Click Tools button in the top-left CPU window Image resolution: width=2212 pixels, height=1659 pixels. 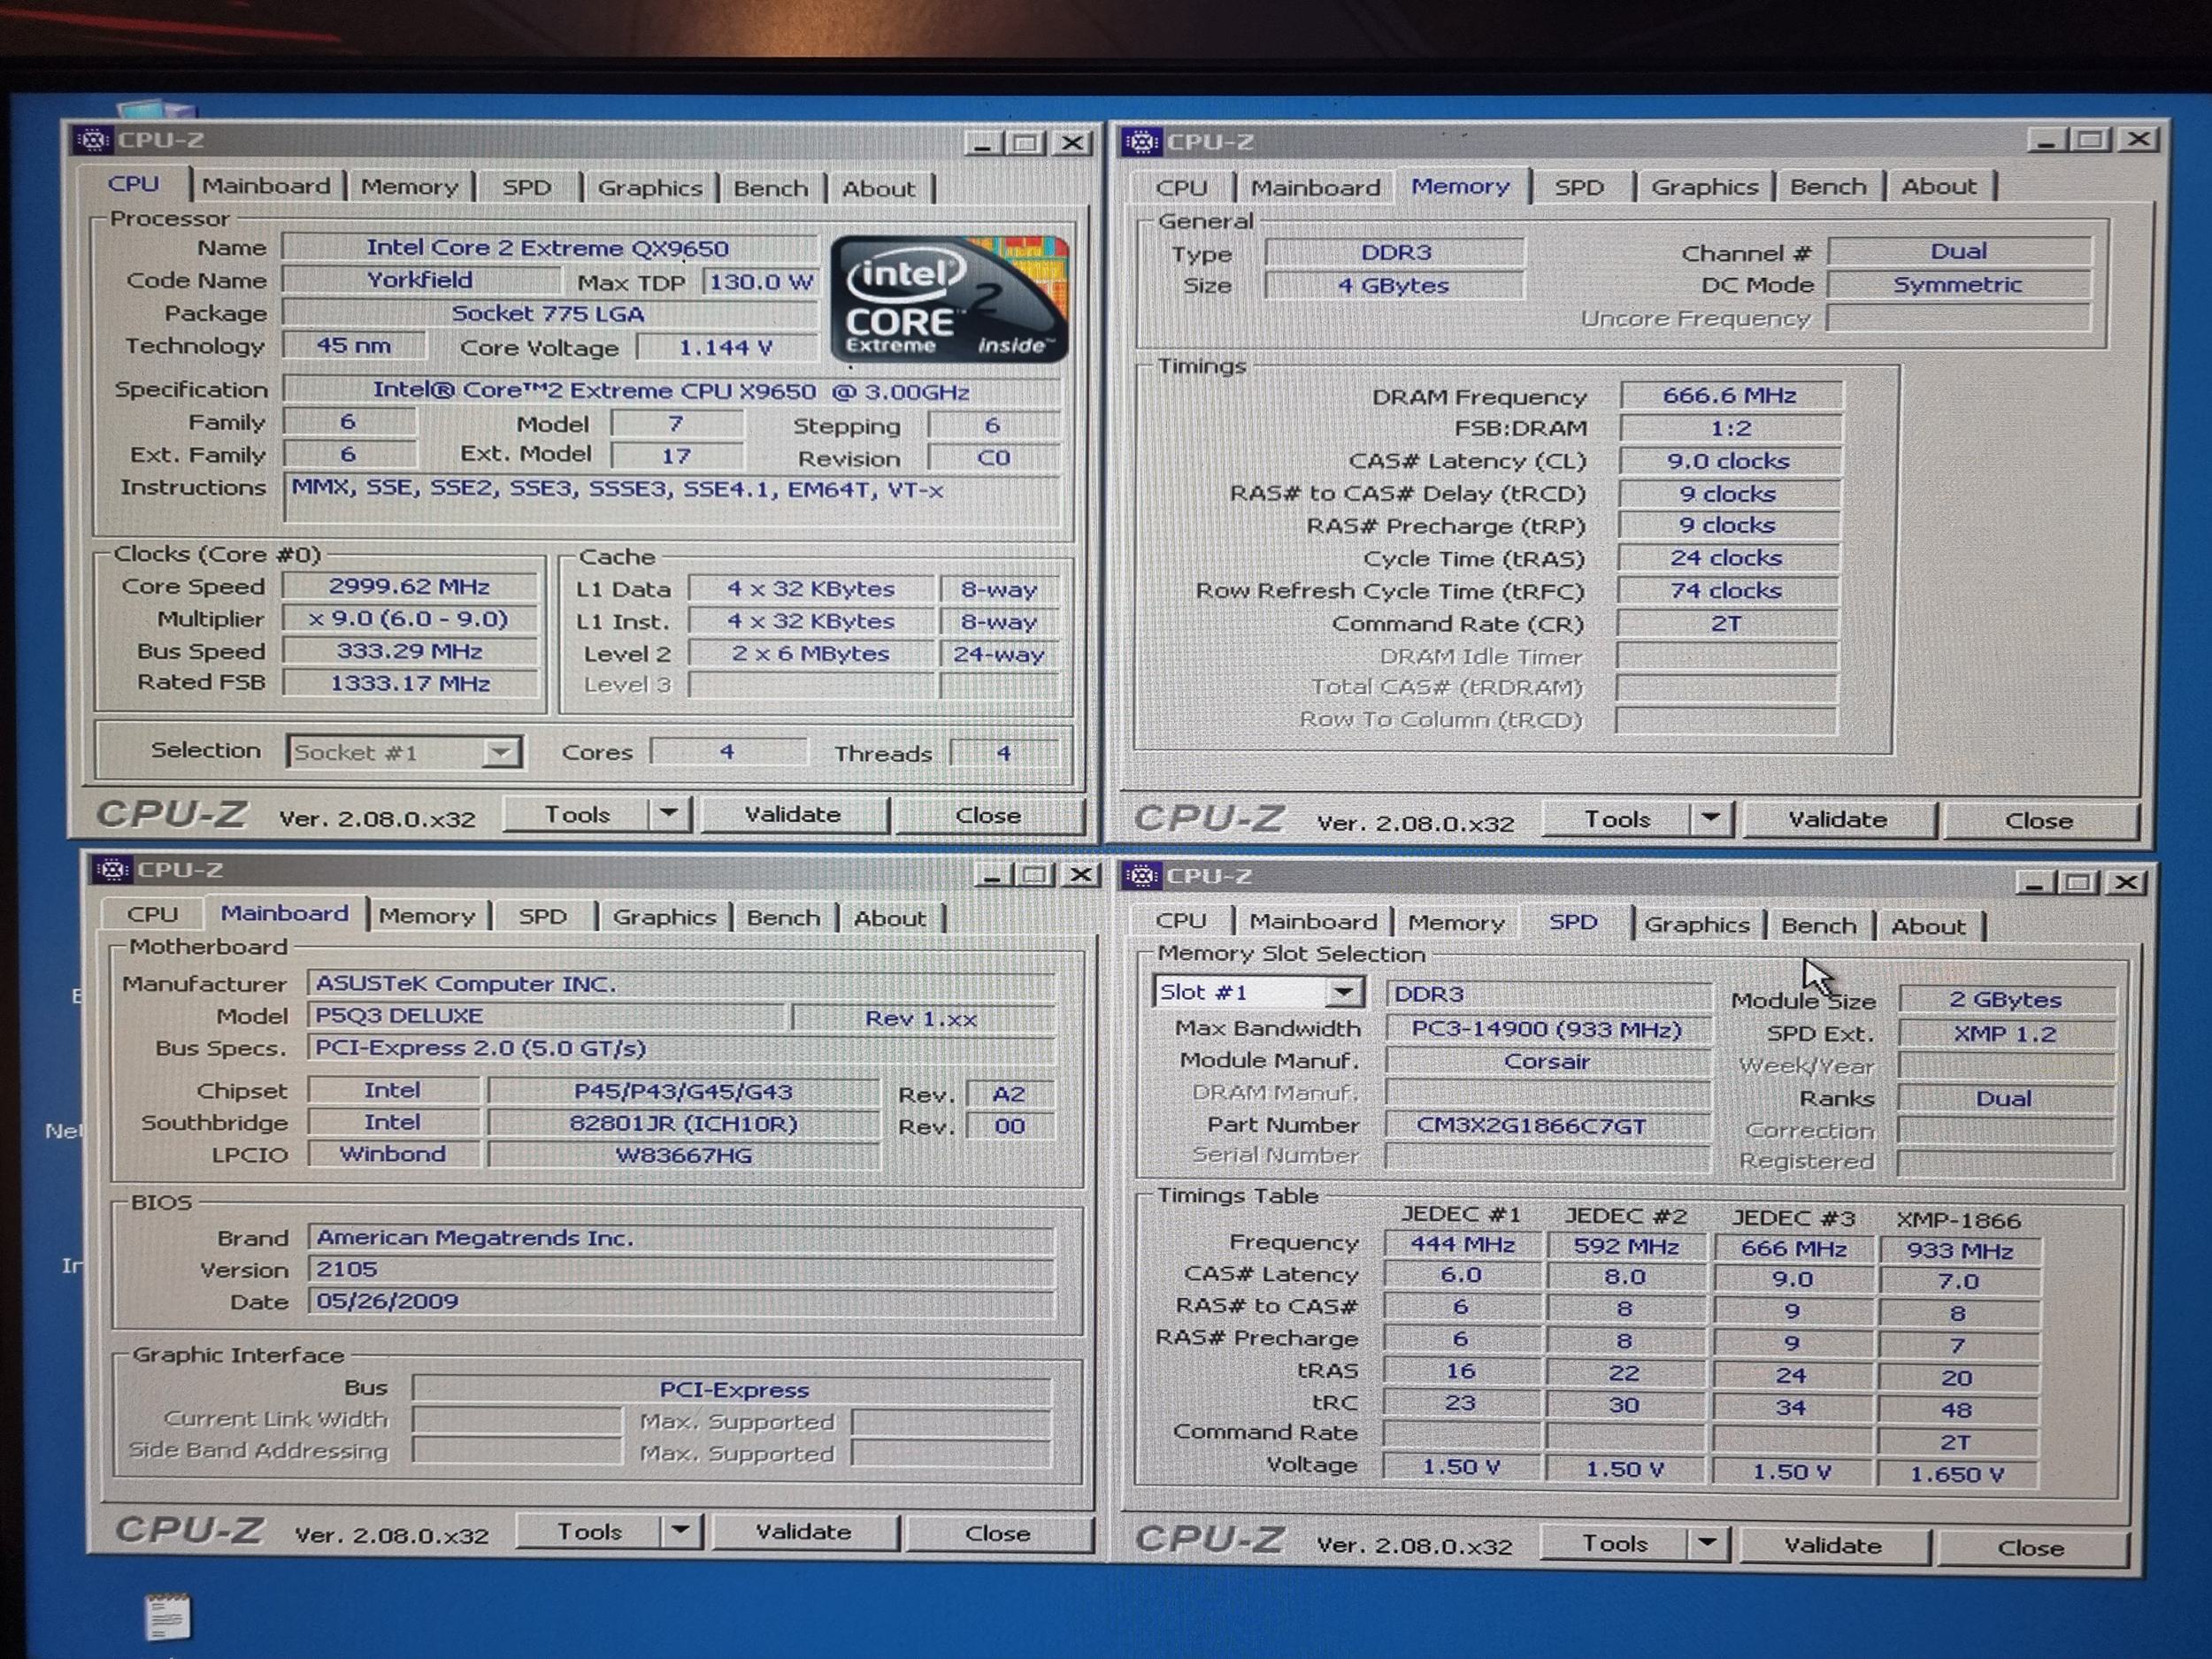(577, 814)
